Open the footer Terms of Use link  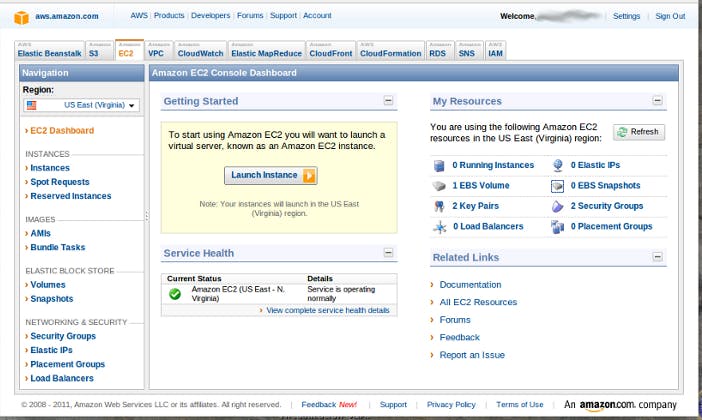click(x=519, y=405)
